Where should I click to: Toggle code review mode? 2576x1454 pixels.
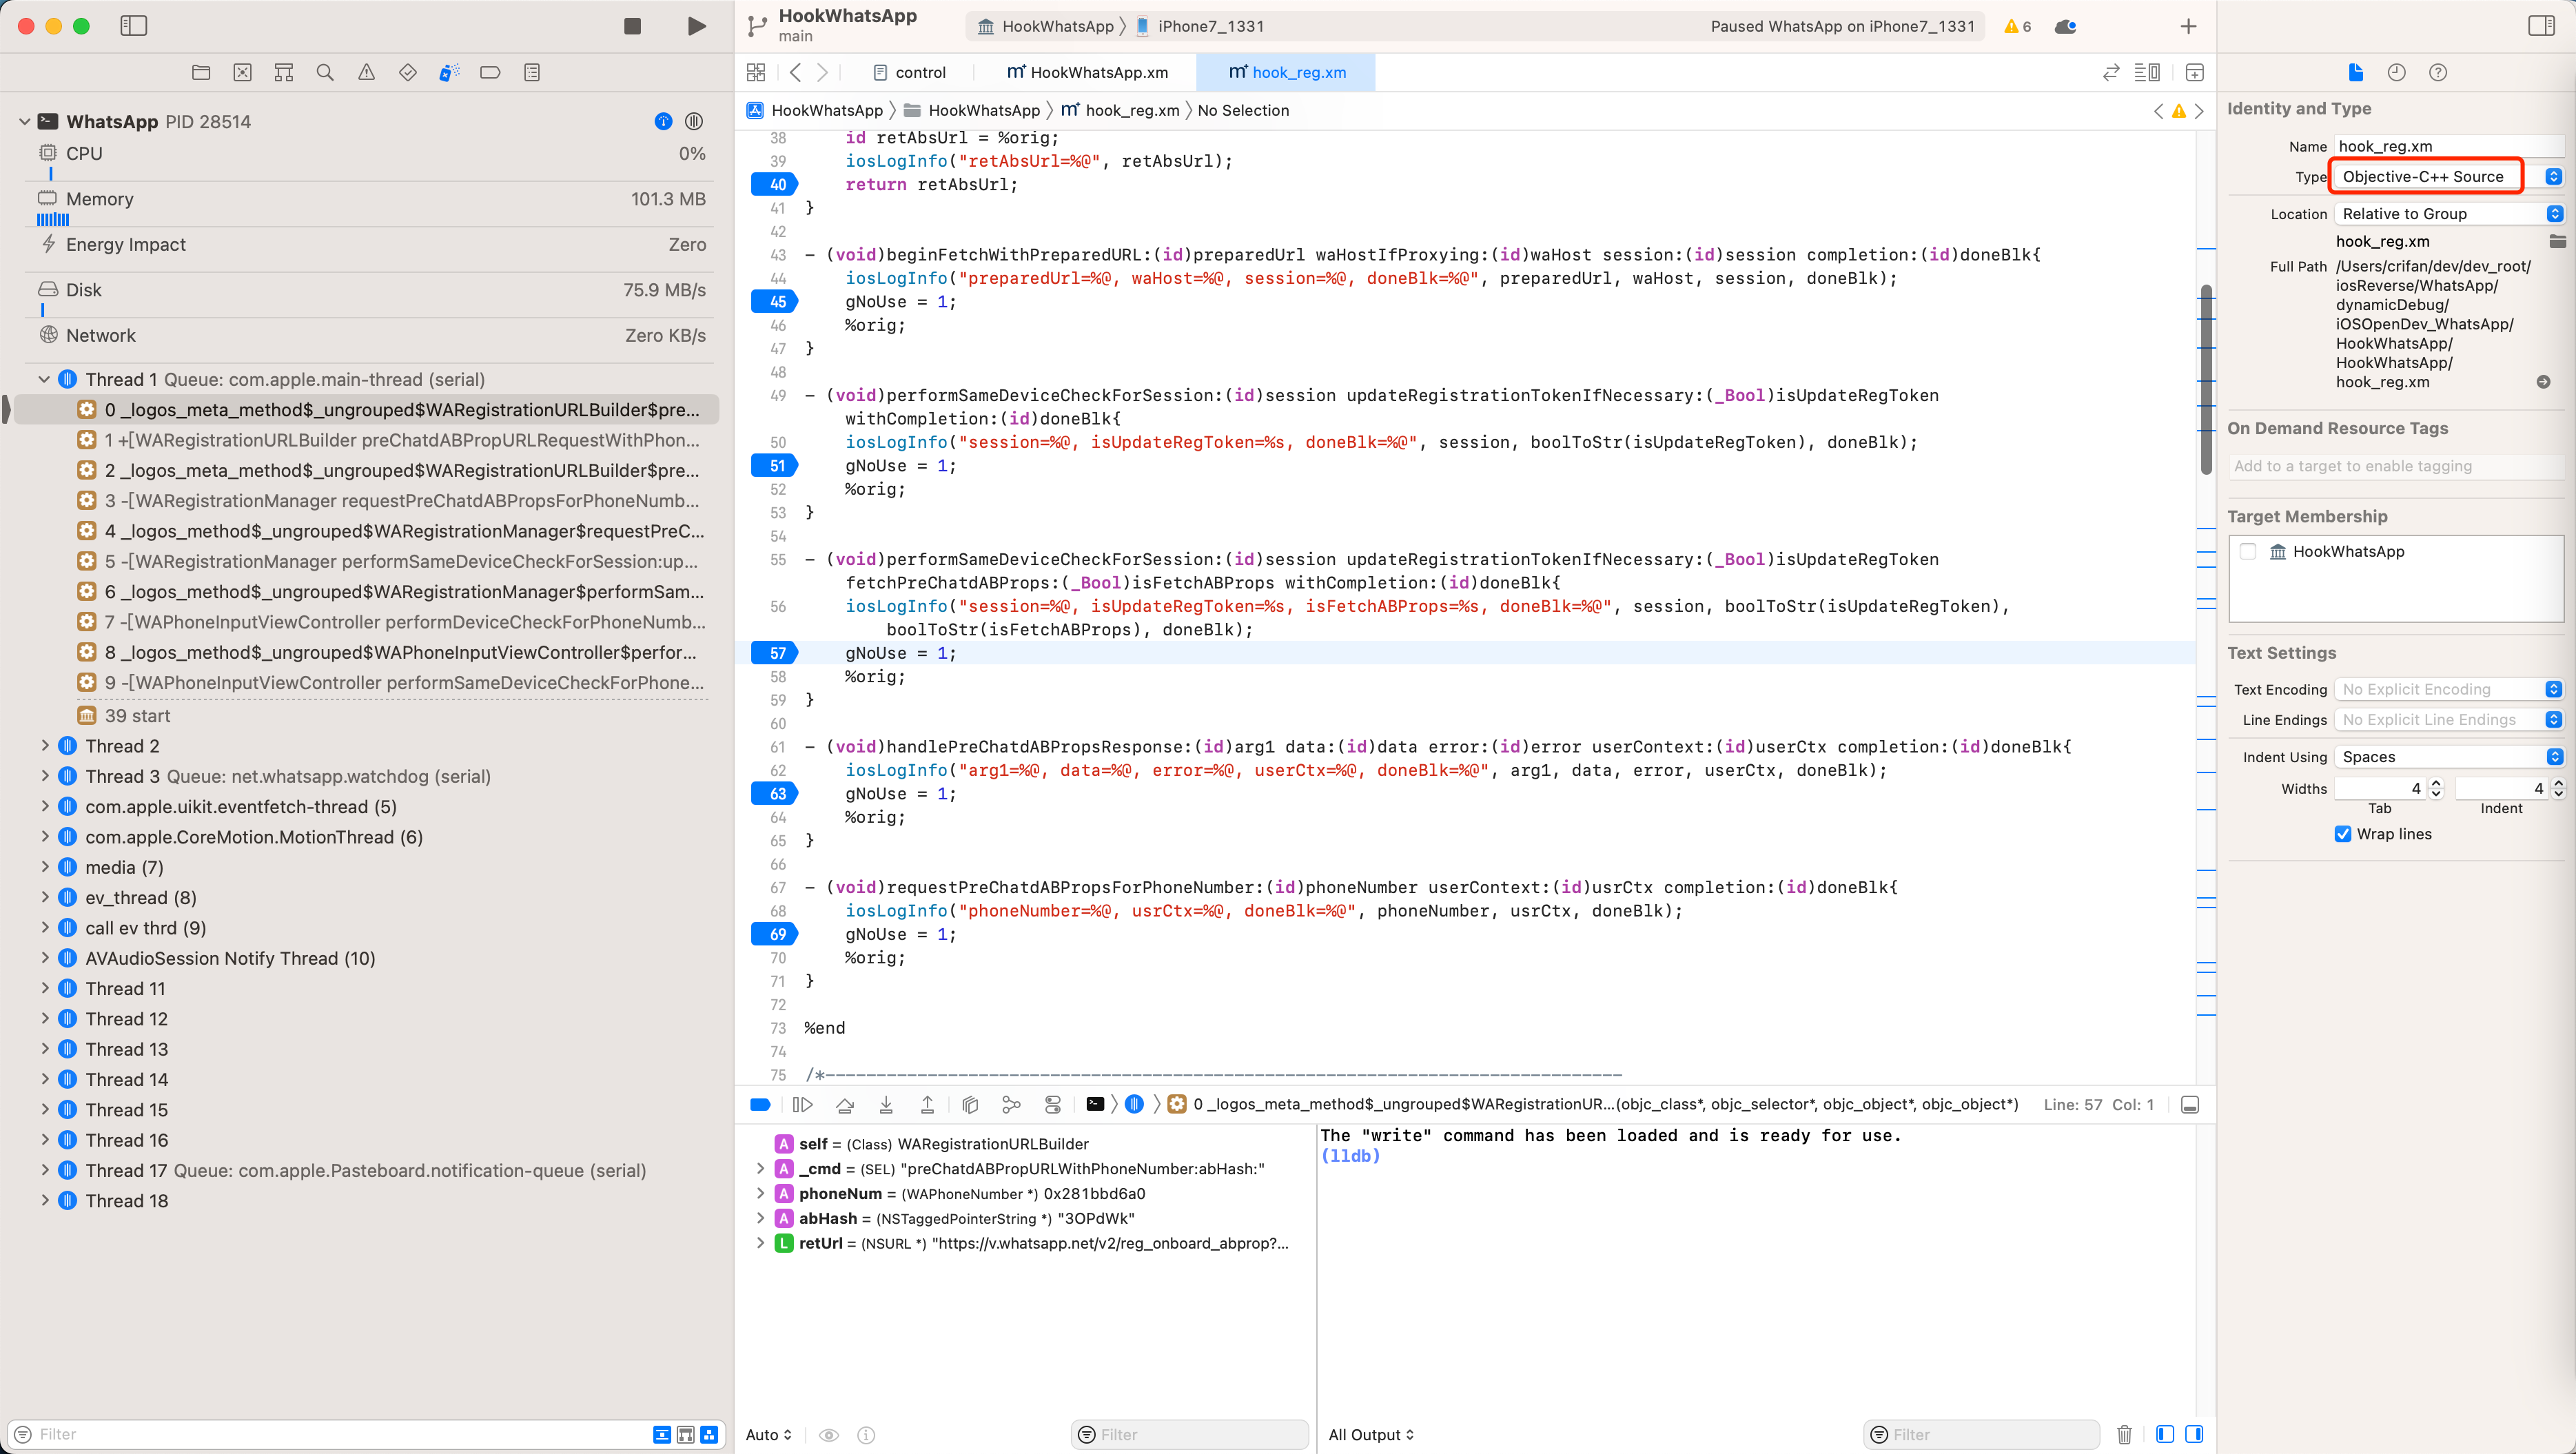coord(2111,72)
